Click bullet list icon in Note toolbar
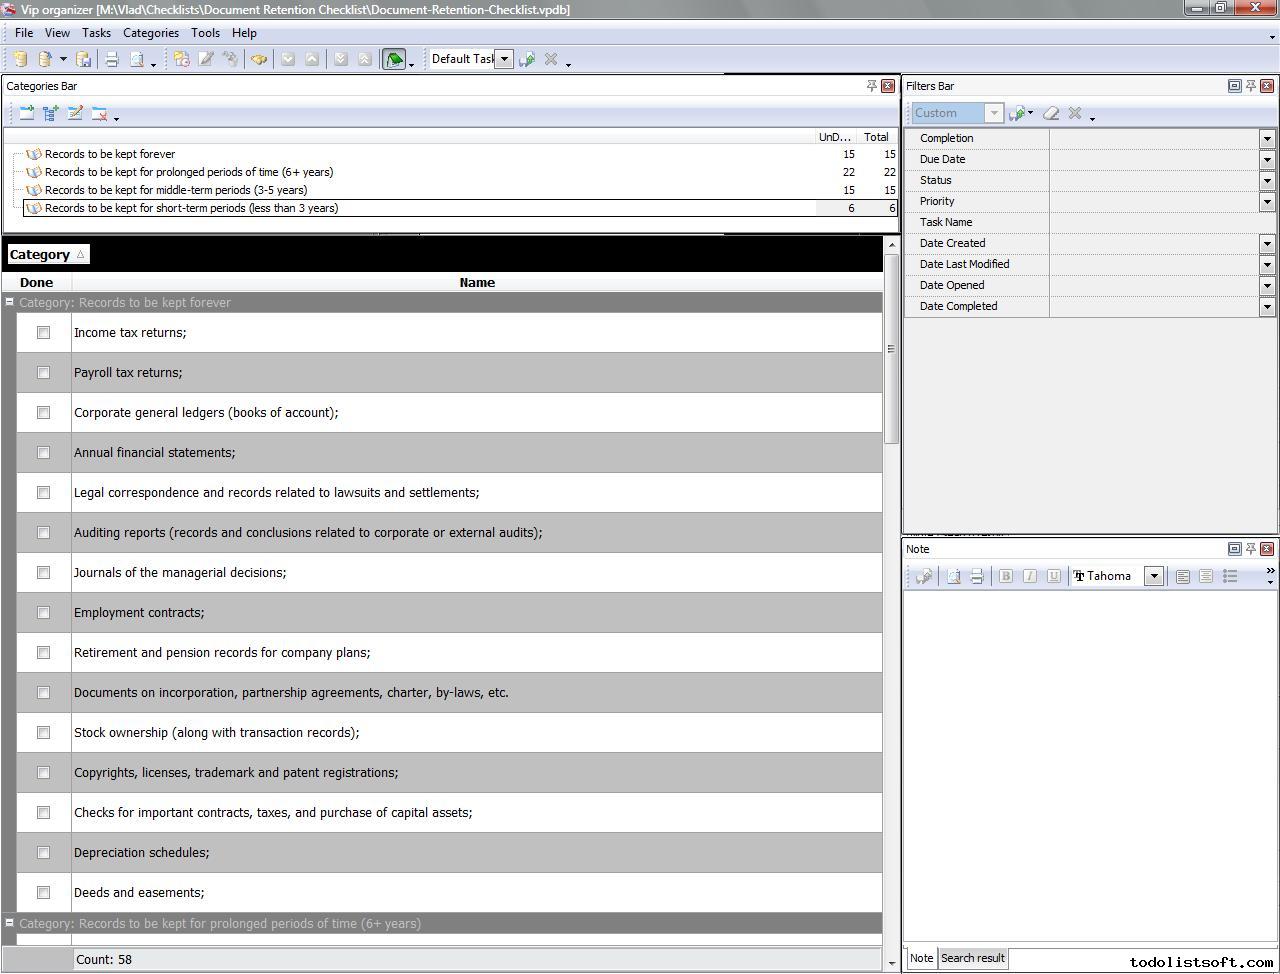 click(1230, 576)
